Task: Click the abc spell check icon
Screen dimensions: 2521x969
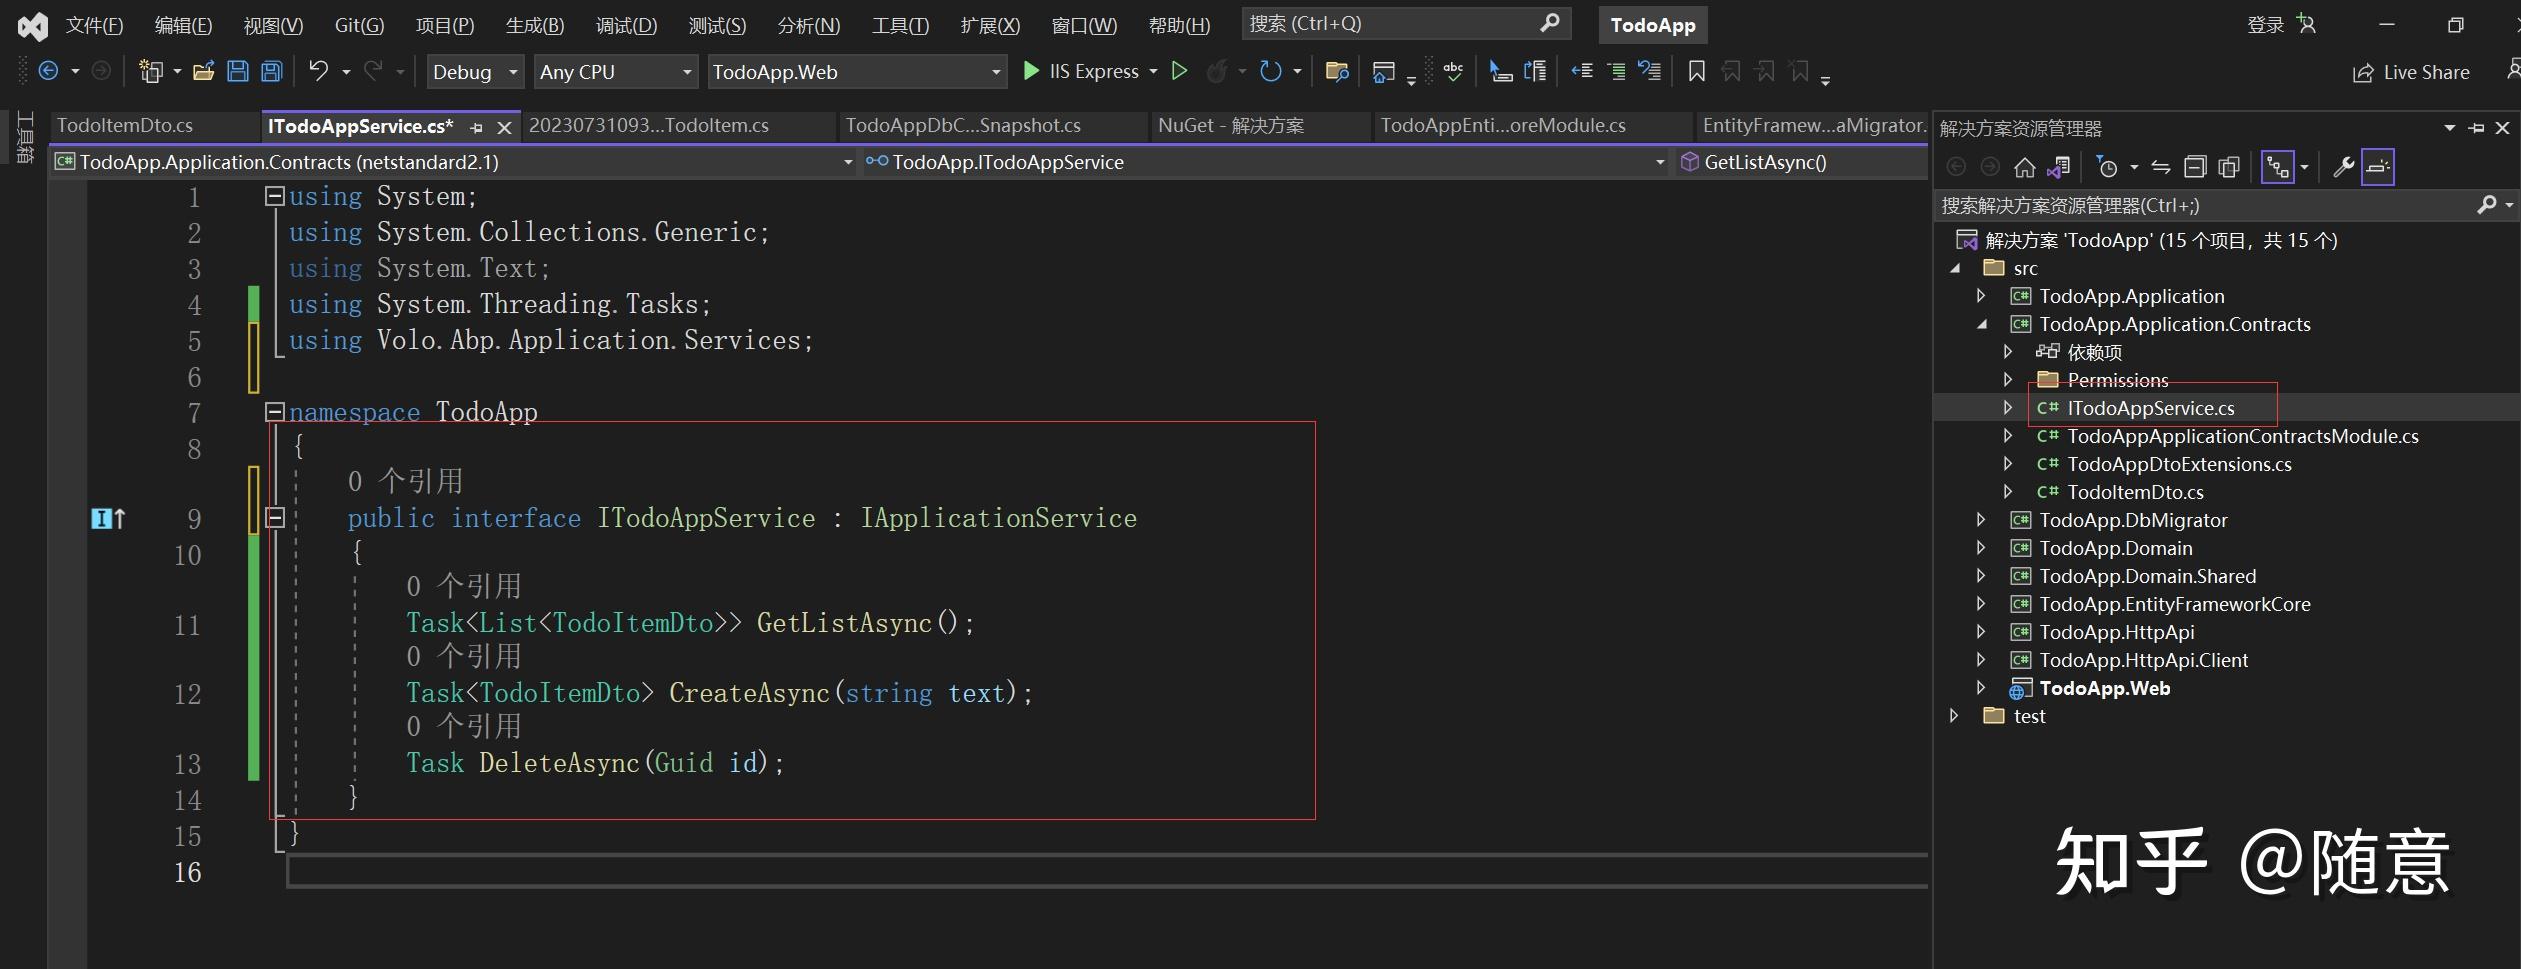Action: 1453,71
